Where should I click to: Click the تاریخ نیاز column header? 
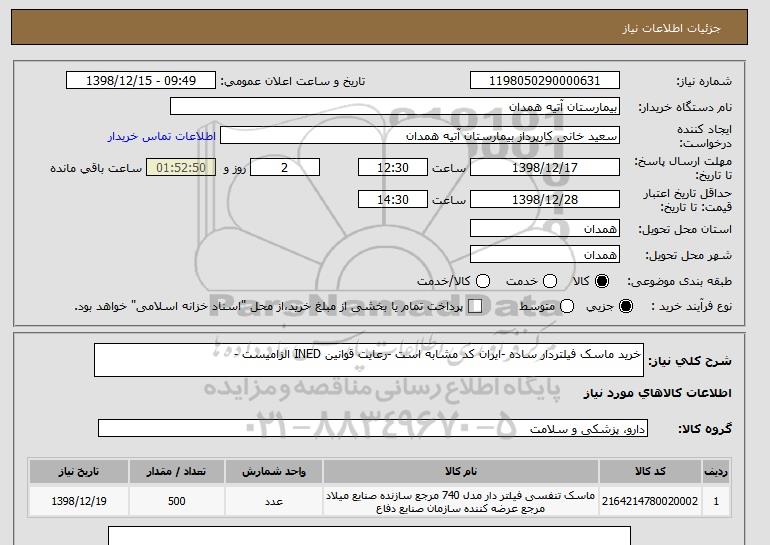pos(79,471)
